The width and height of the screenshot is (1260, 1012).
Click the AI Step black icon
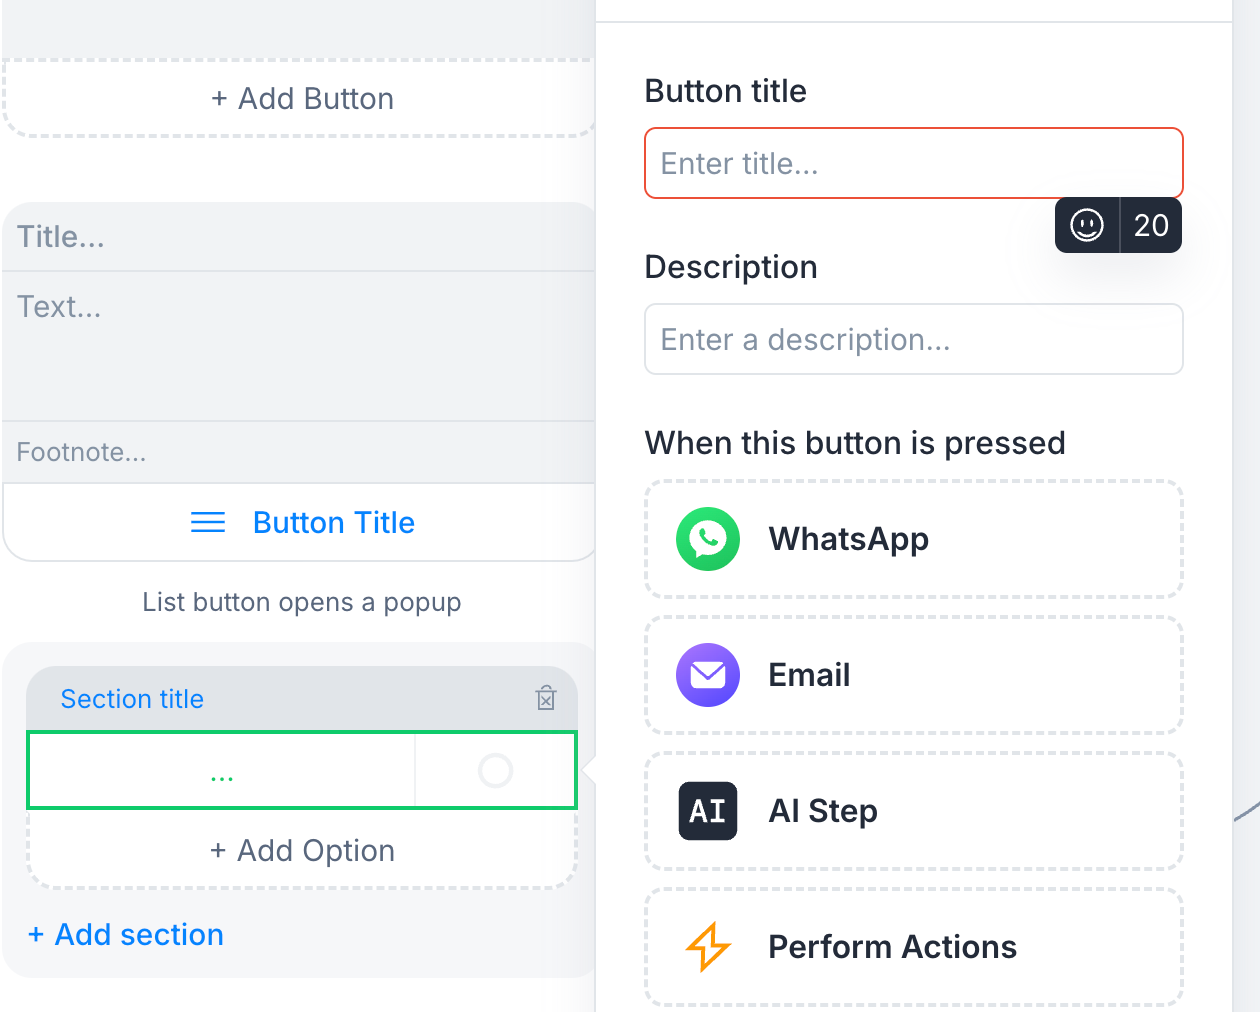click(x=708, y=811)
